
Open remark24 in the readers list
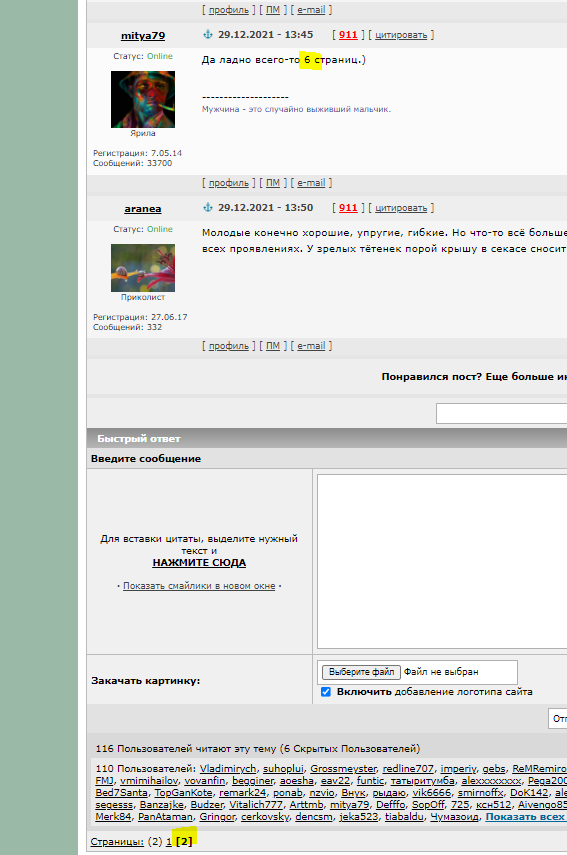(x=242, y=793)
